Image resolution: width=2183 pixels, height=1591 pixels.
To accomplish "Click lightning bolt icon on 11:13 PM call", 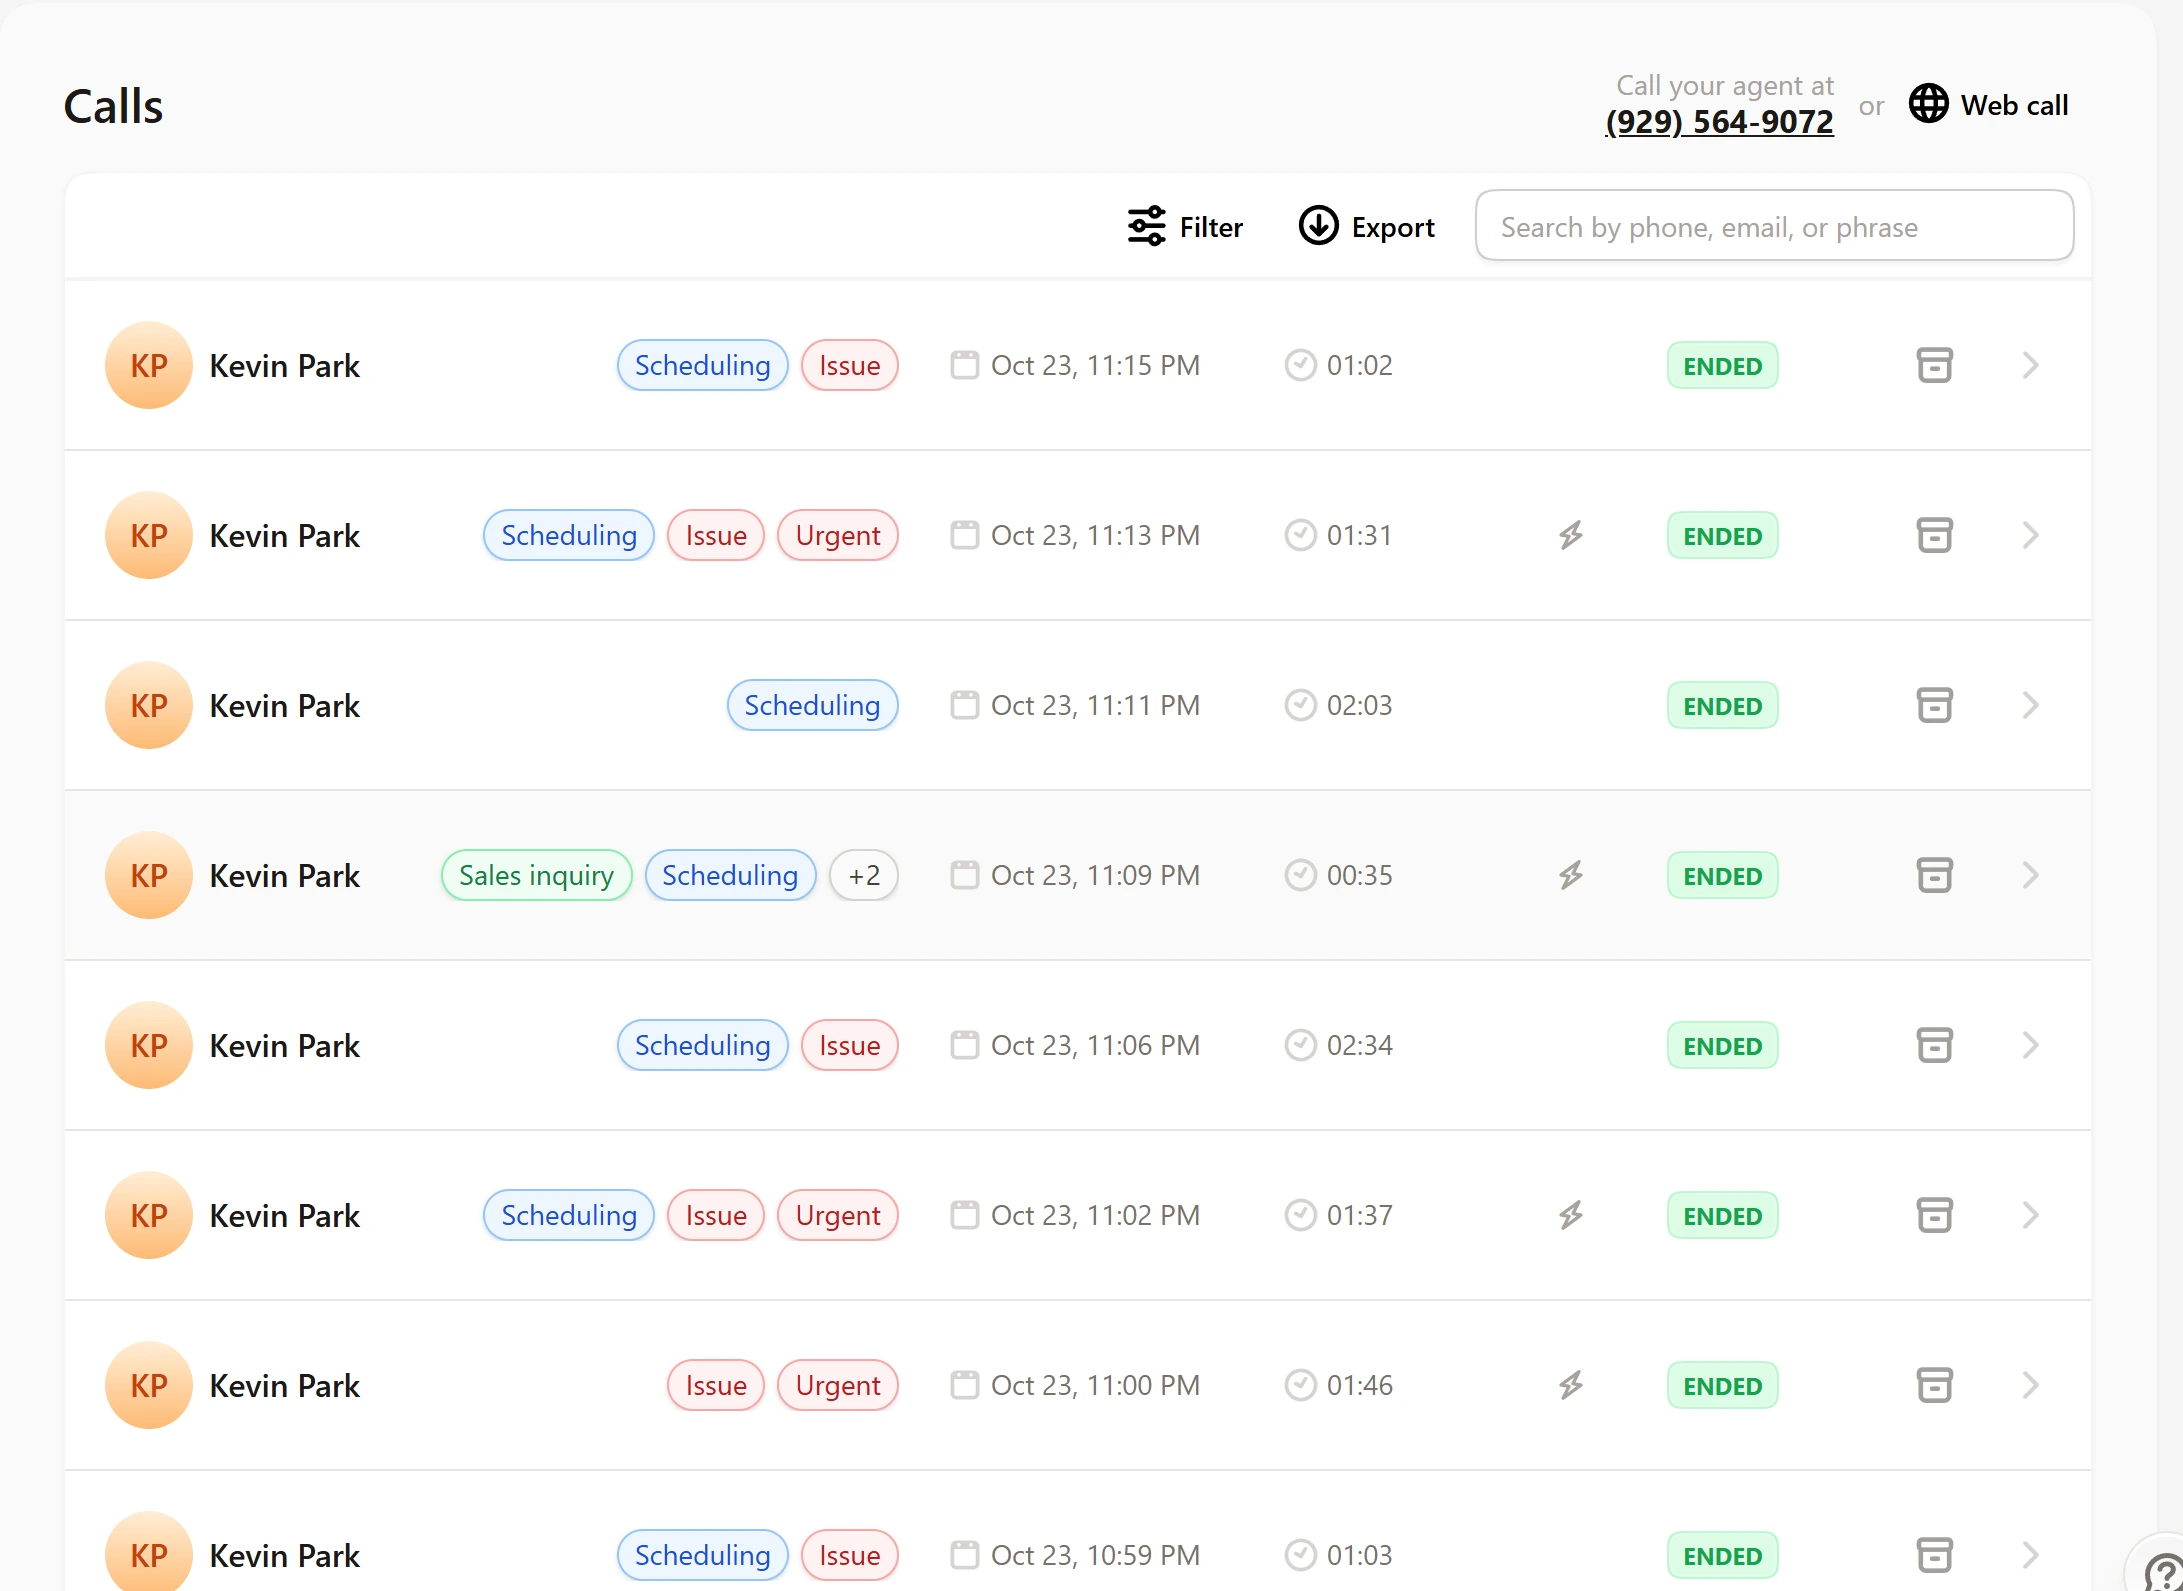I will tap(1571, 535).
